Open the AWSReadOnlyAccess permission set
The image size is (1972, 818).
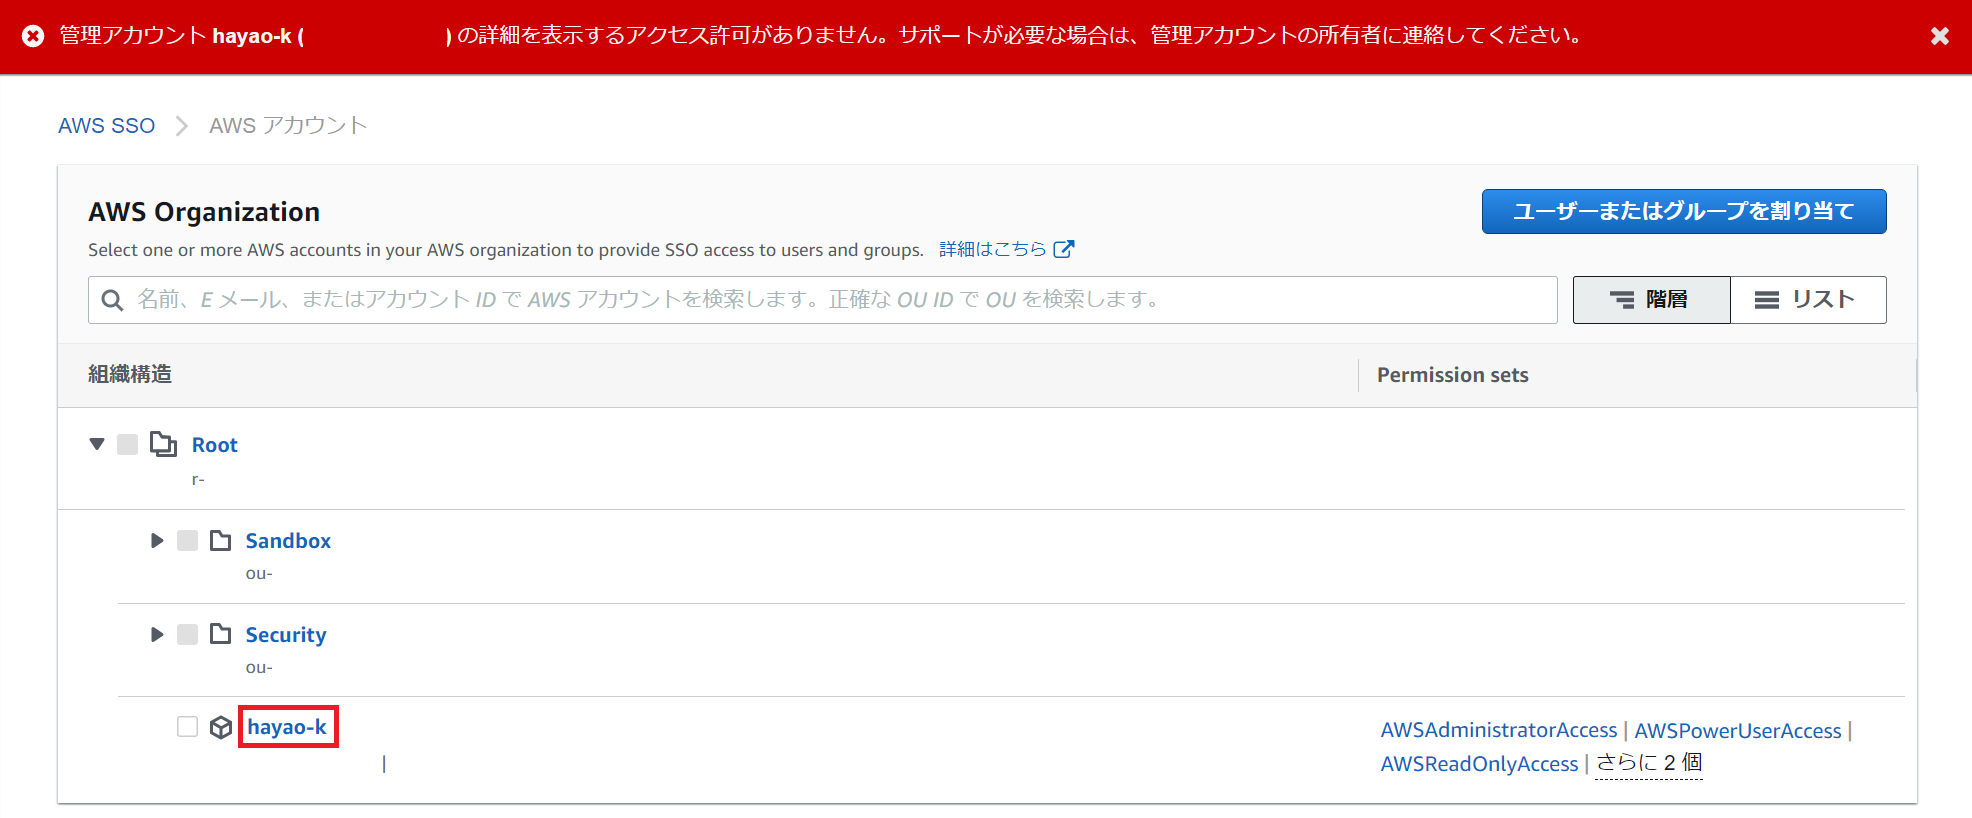[x=1479, y=764]
